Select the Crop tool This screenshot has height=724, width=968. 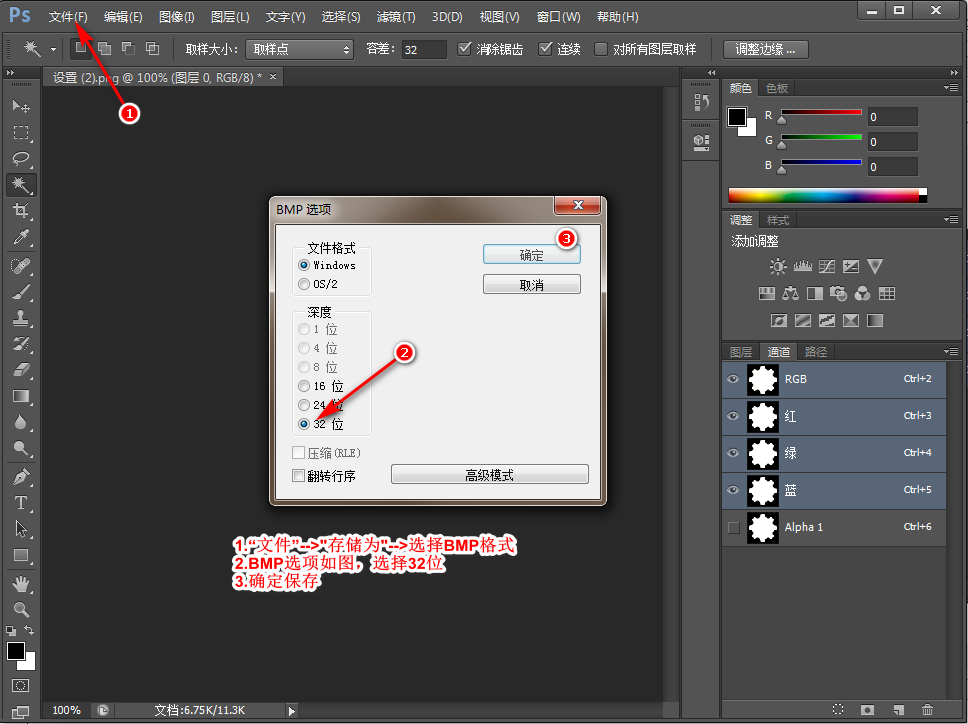coord(21,210)
